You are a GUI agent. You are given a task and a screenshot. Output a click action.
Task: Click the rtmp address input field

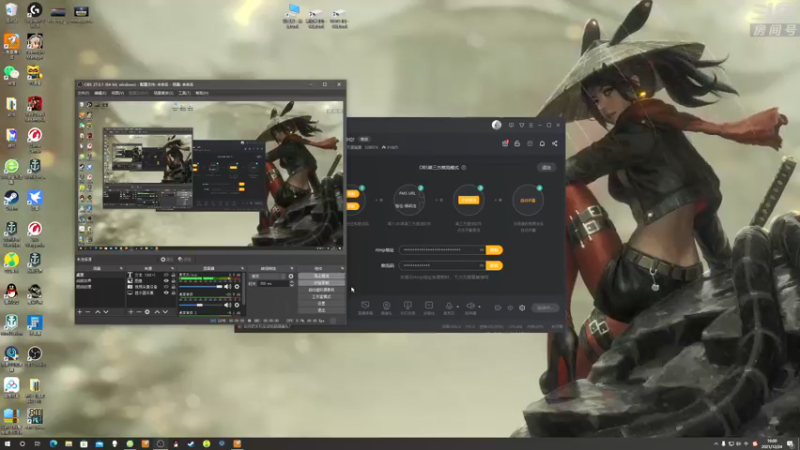[442, 250]
